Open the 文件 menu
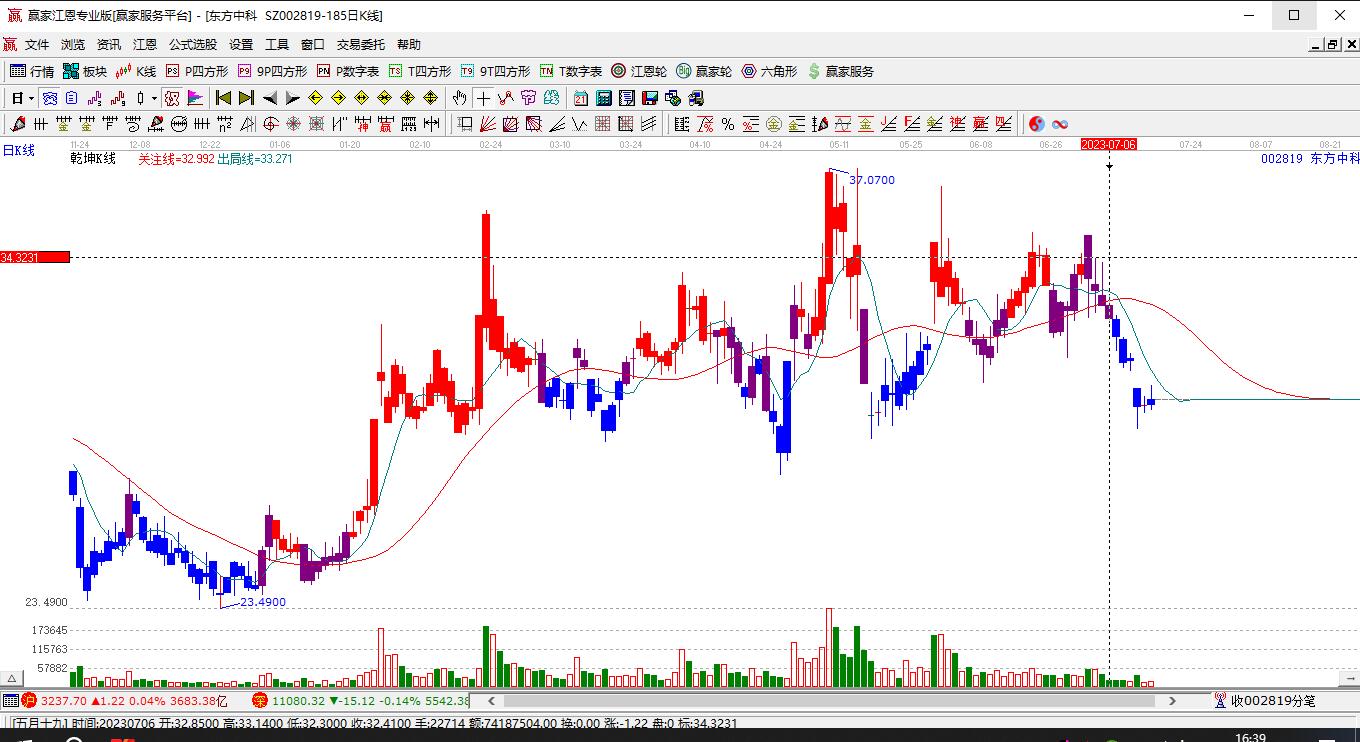 tap(37, 45)
